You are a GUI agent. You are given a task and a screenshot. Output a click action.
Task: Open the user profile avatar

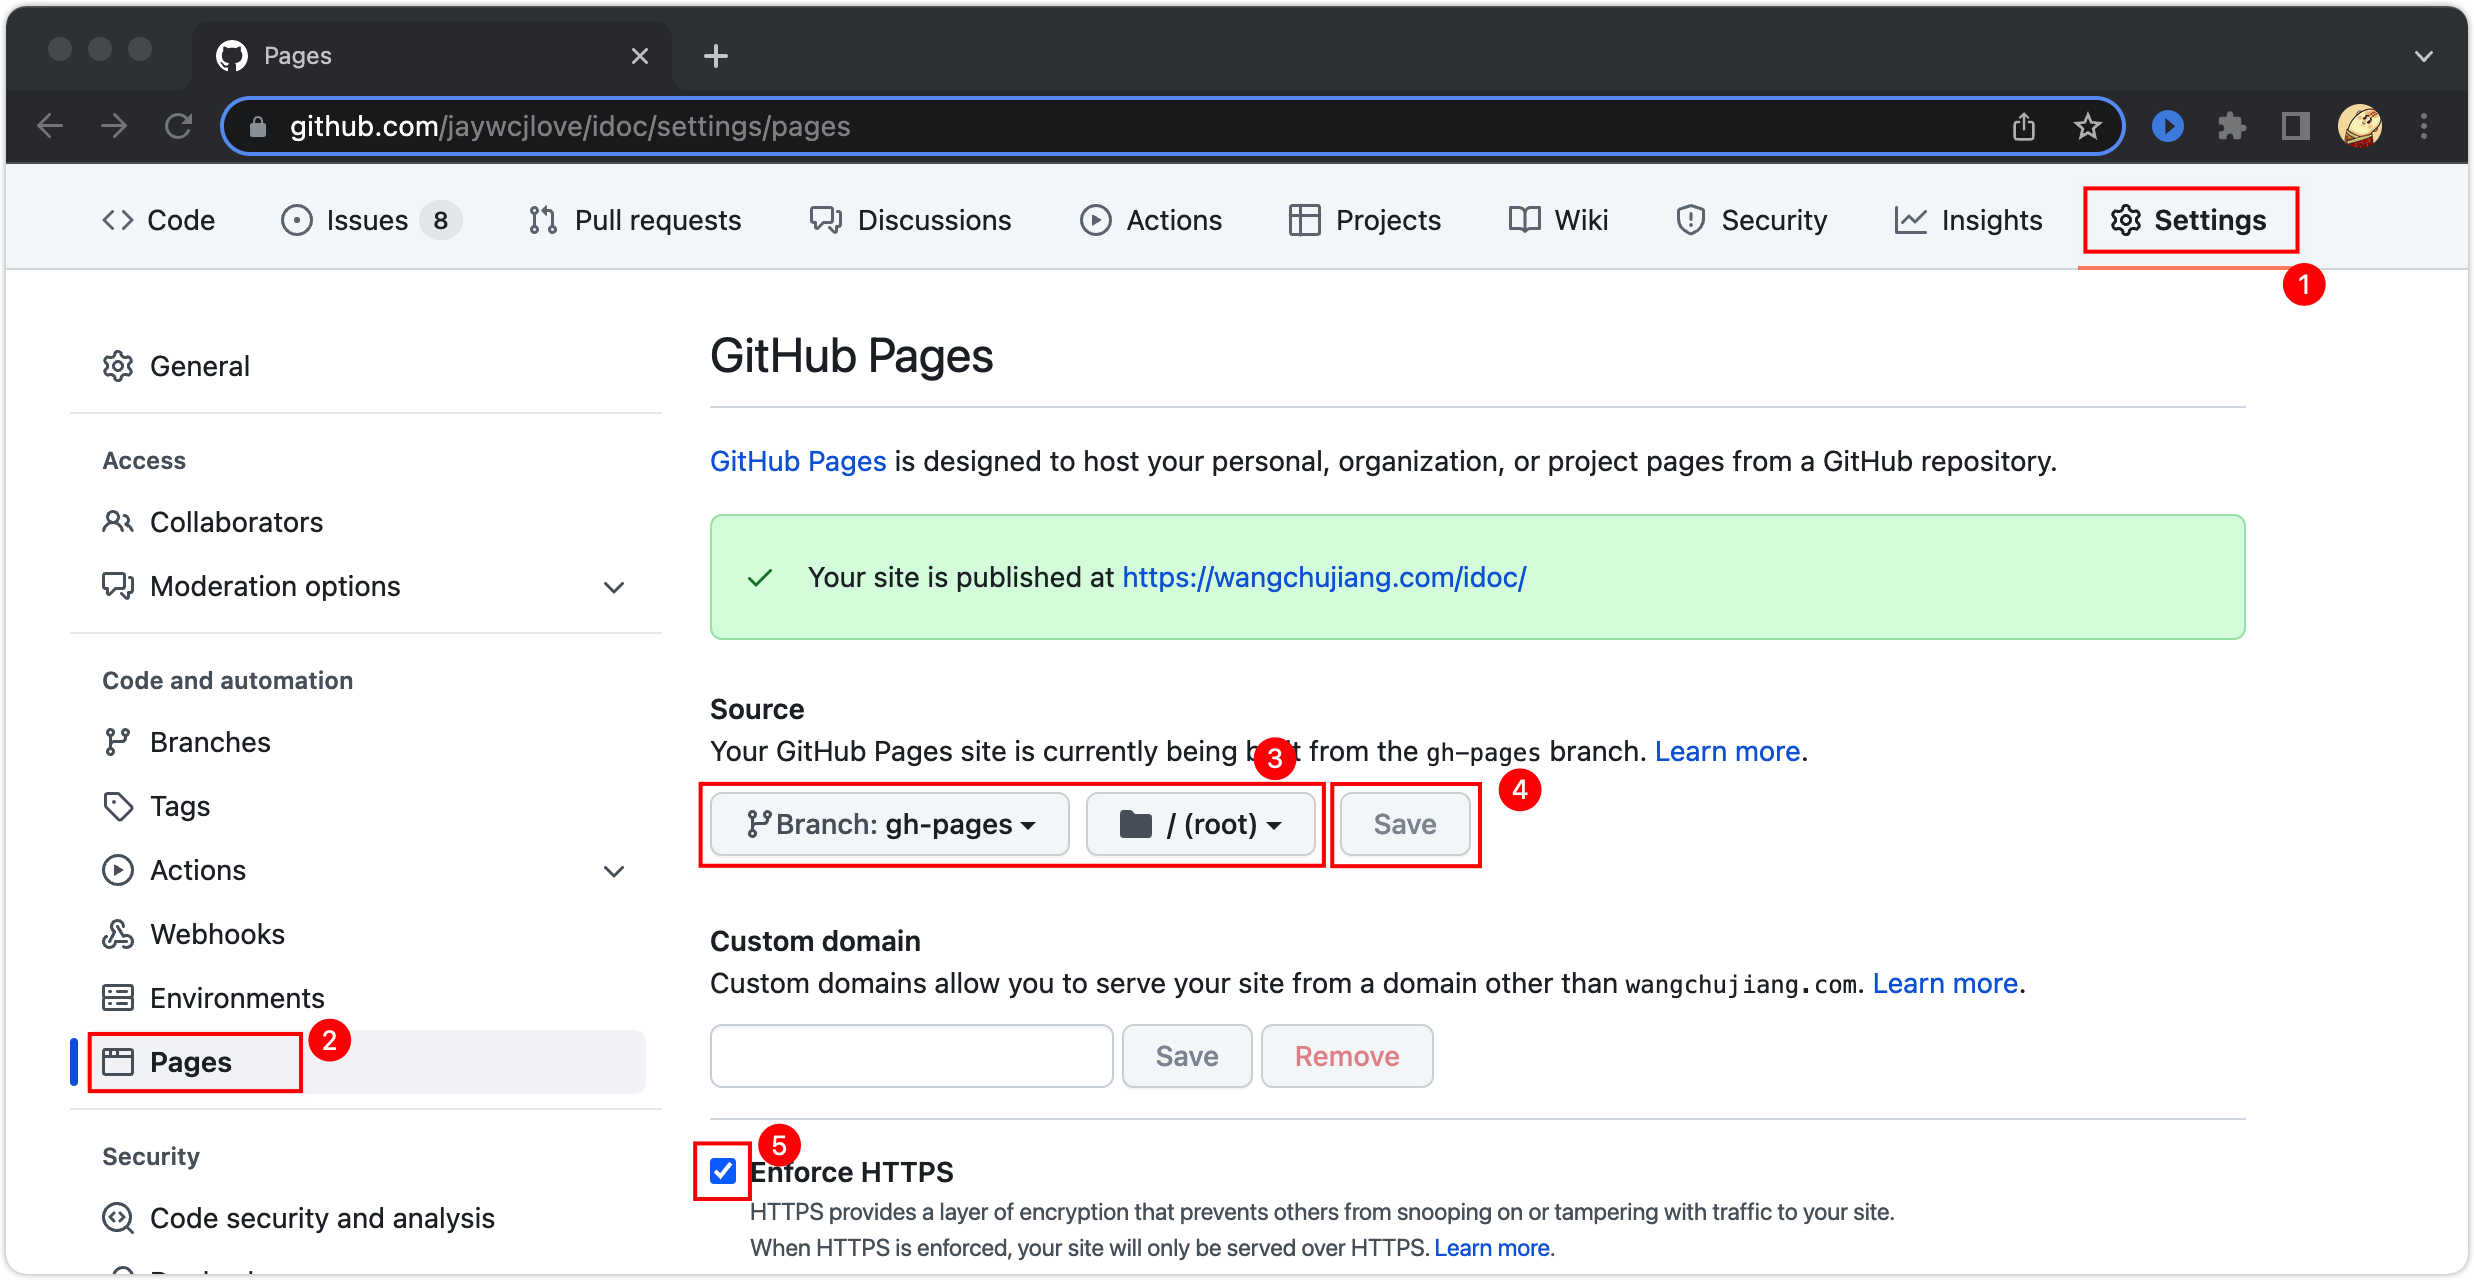coord(2359,127)
